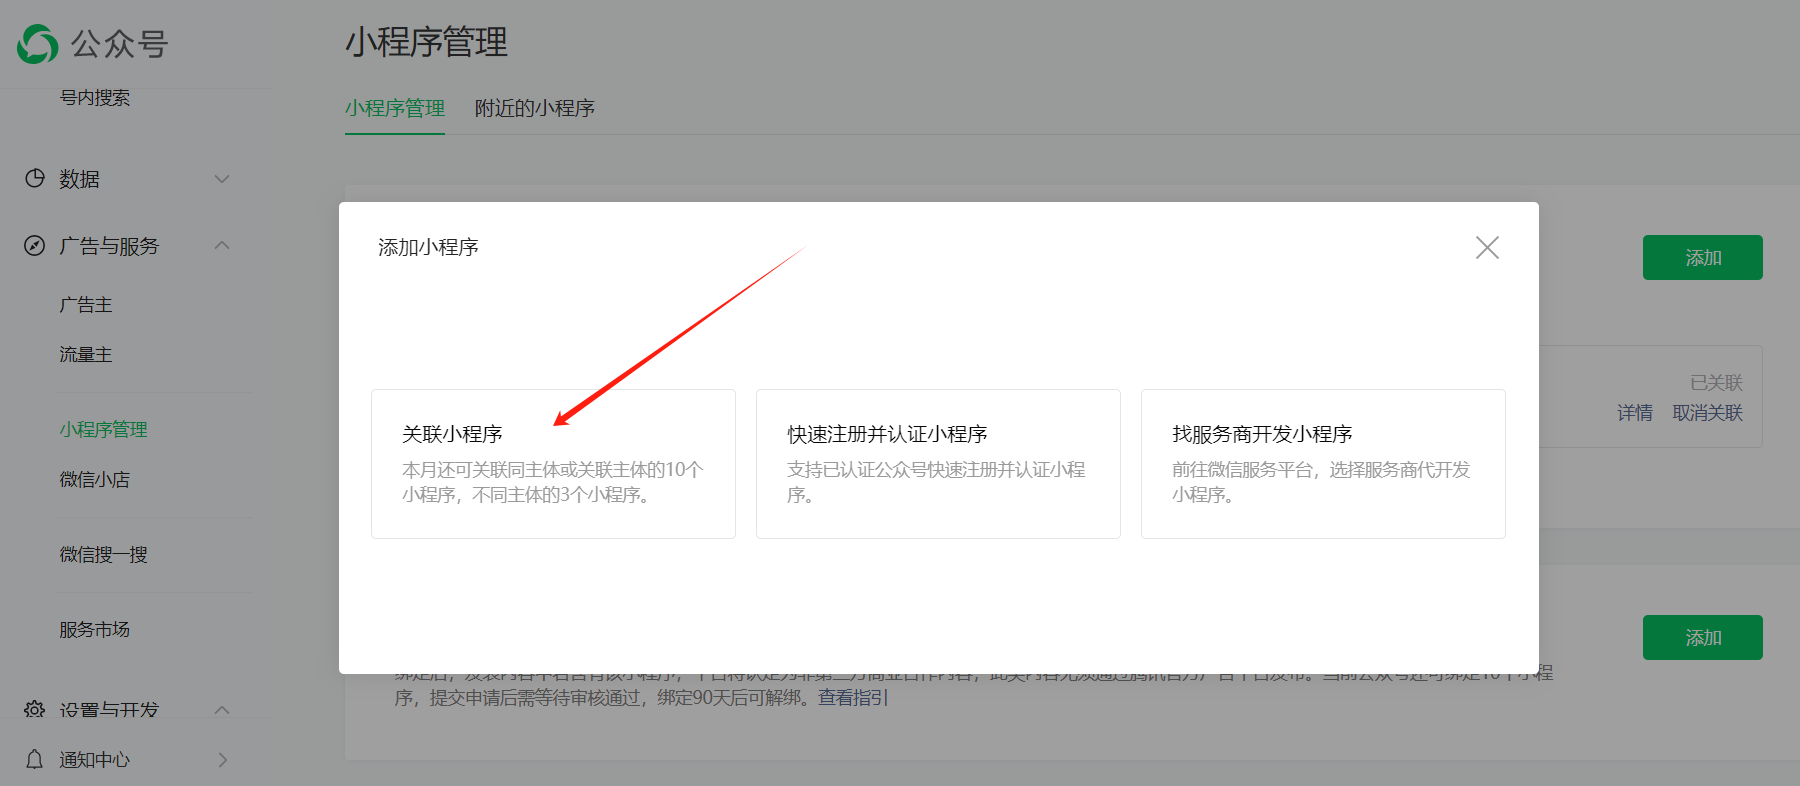Open the 查看指引 link
1800x786 pixels.
853,697
